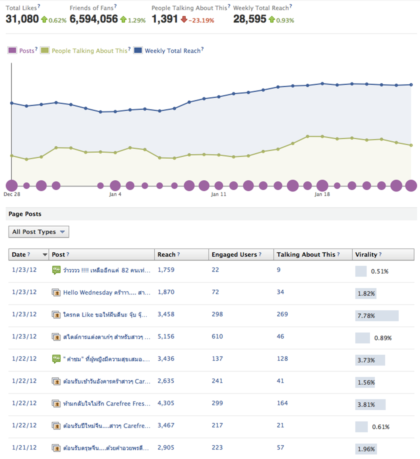Toggle the purple Posts legend swatch
420x459 pixels.
[x=12, y=50]
